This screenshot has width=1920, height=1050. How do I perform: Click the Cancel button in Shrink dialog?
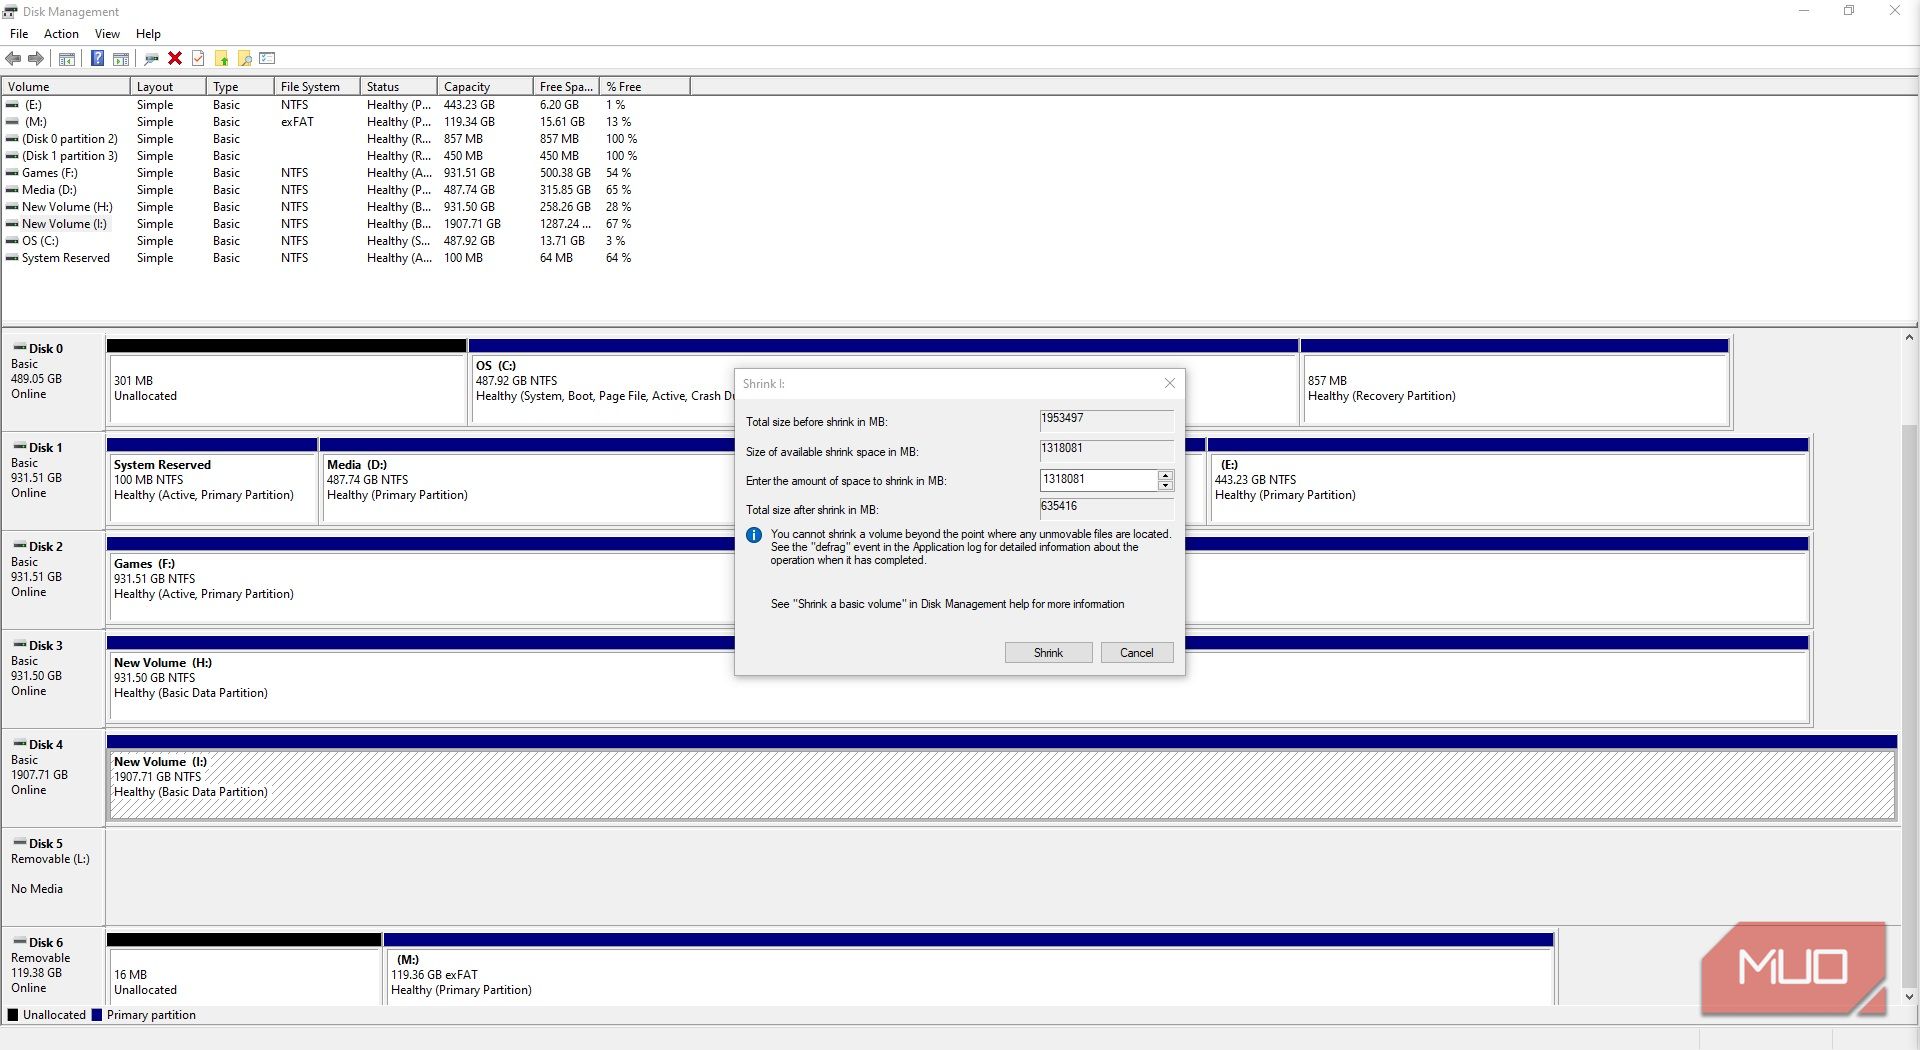pyautogui.click(x=1136, y=653)
